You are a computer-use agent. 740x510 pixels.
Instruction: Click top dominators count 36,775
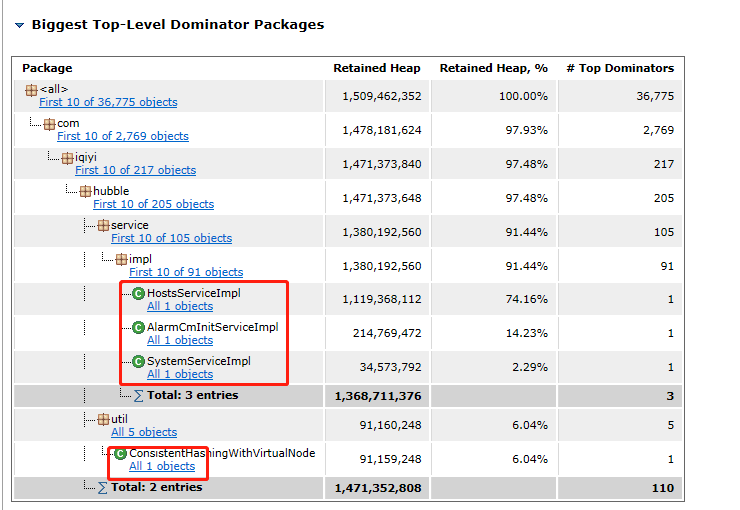655,96
